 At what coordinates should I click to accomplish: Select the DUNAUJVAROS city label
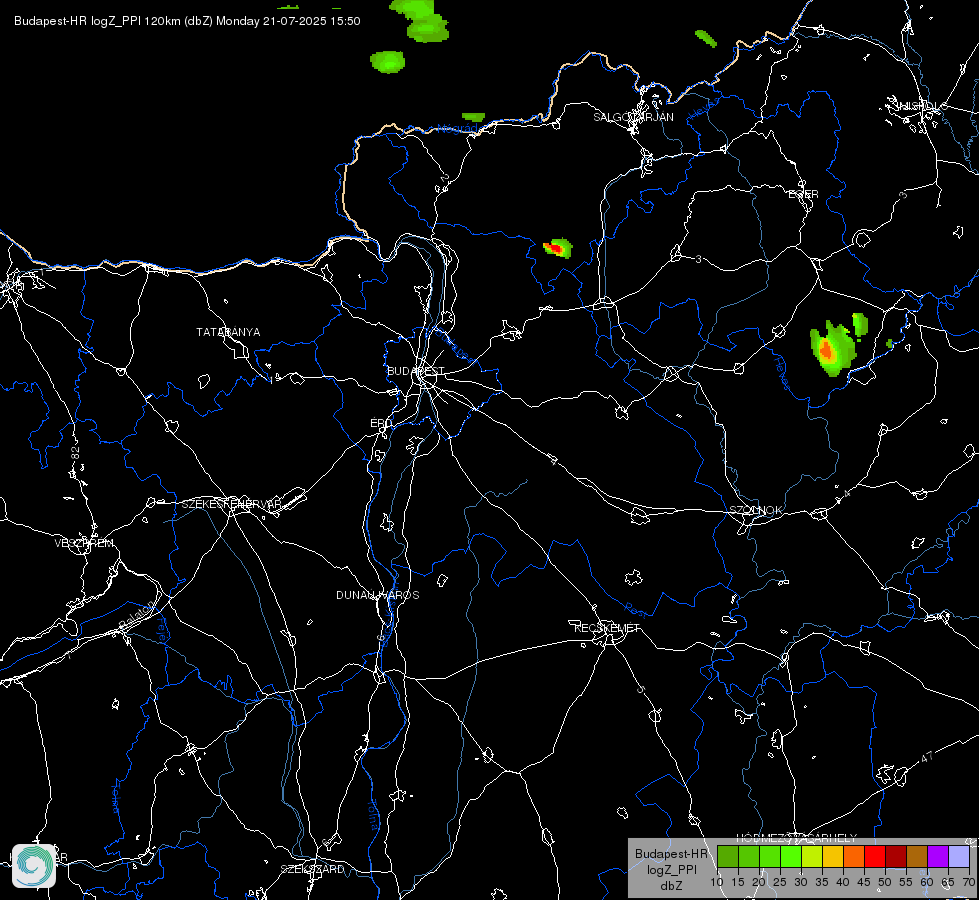point(378,595)
